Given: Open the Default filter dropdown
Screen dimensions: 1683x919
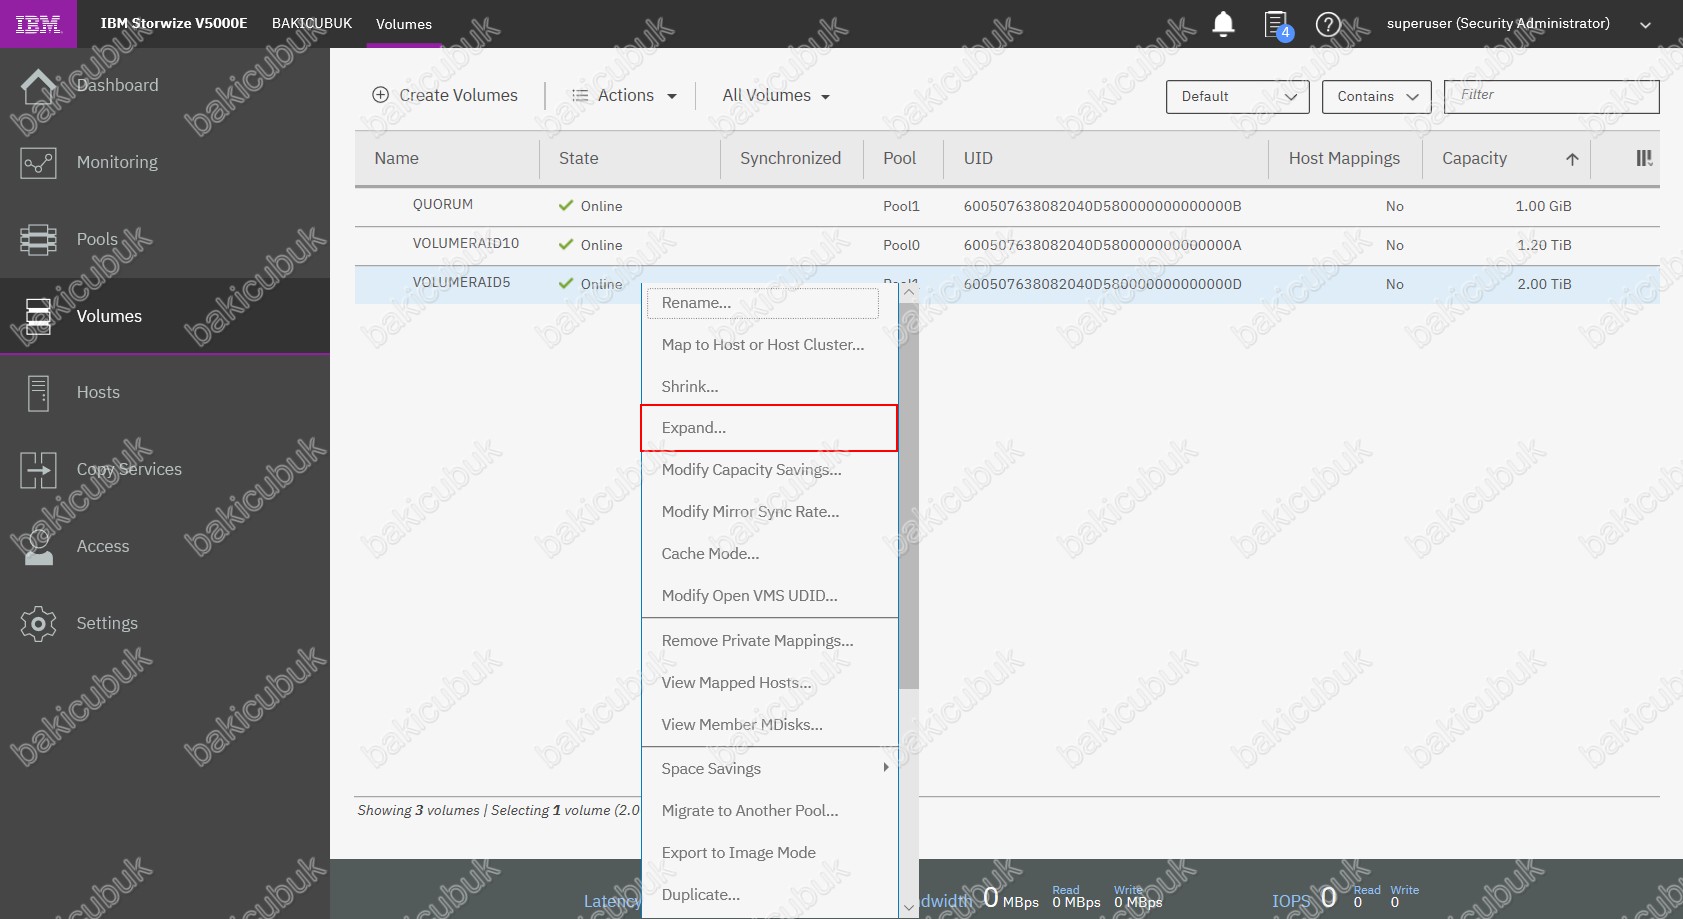Looking at the screenshot, I should (1237, 97).
